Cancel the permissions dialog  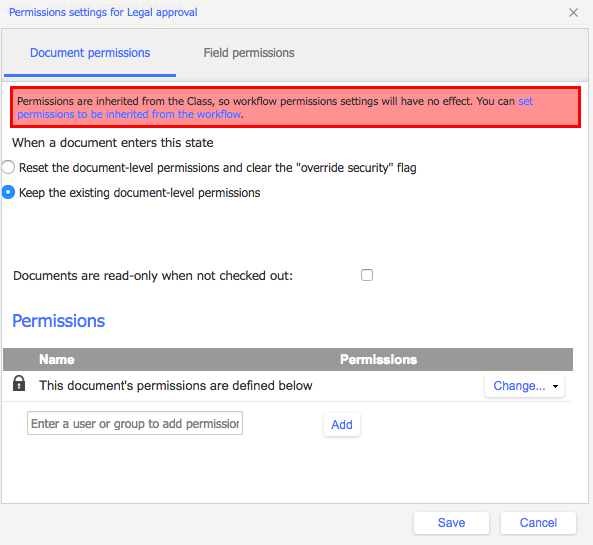[x=538, y=523]
